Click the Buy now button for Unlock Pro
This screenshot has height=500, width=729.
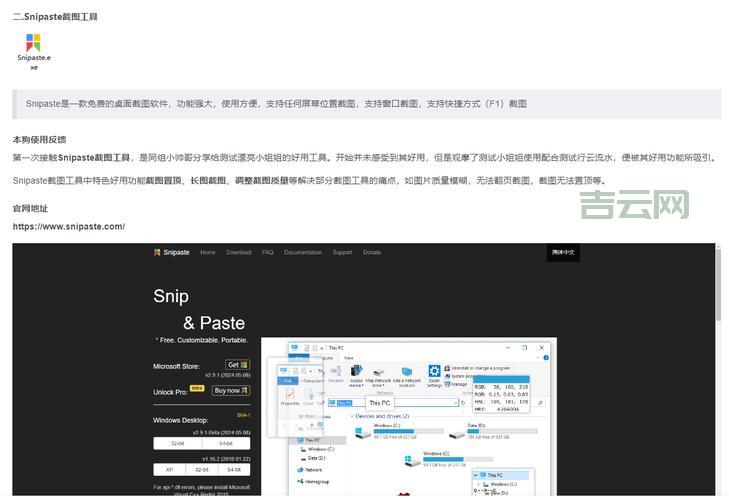click(x=231, y=391)
